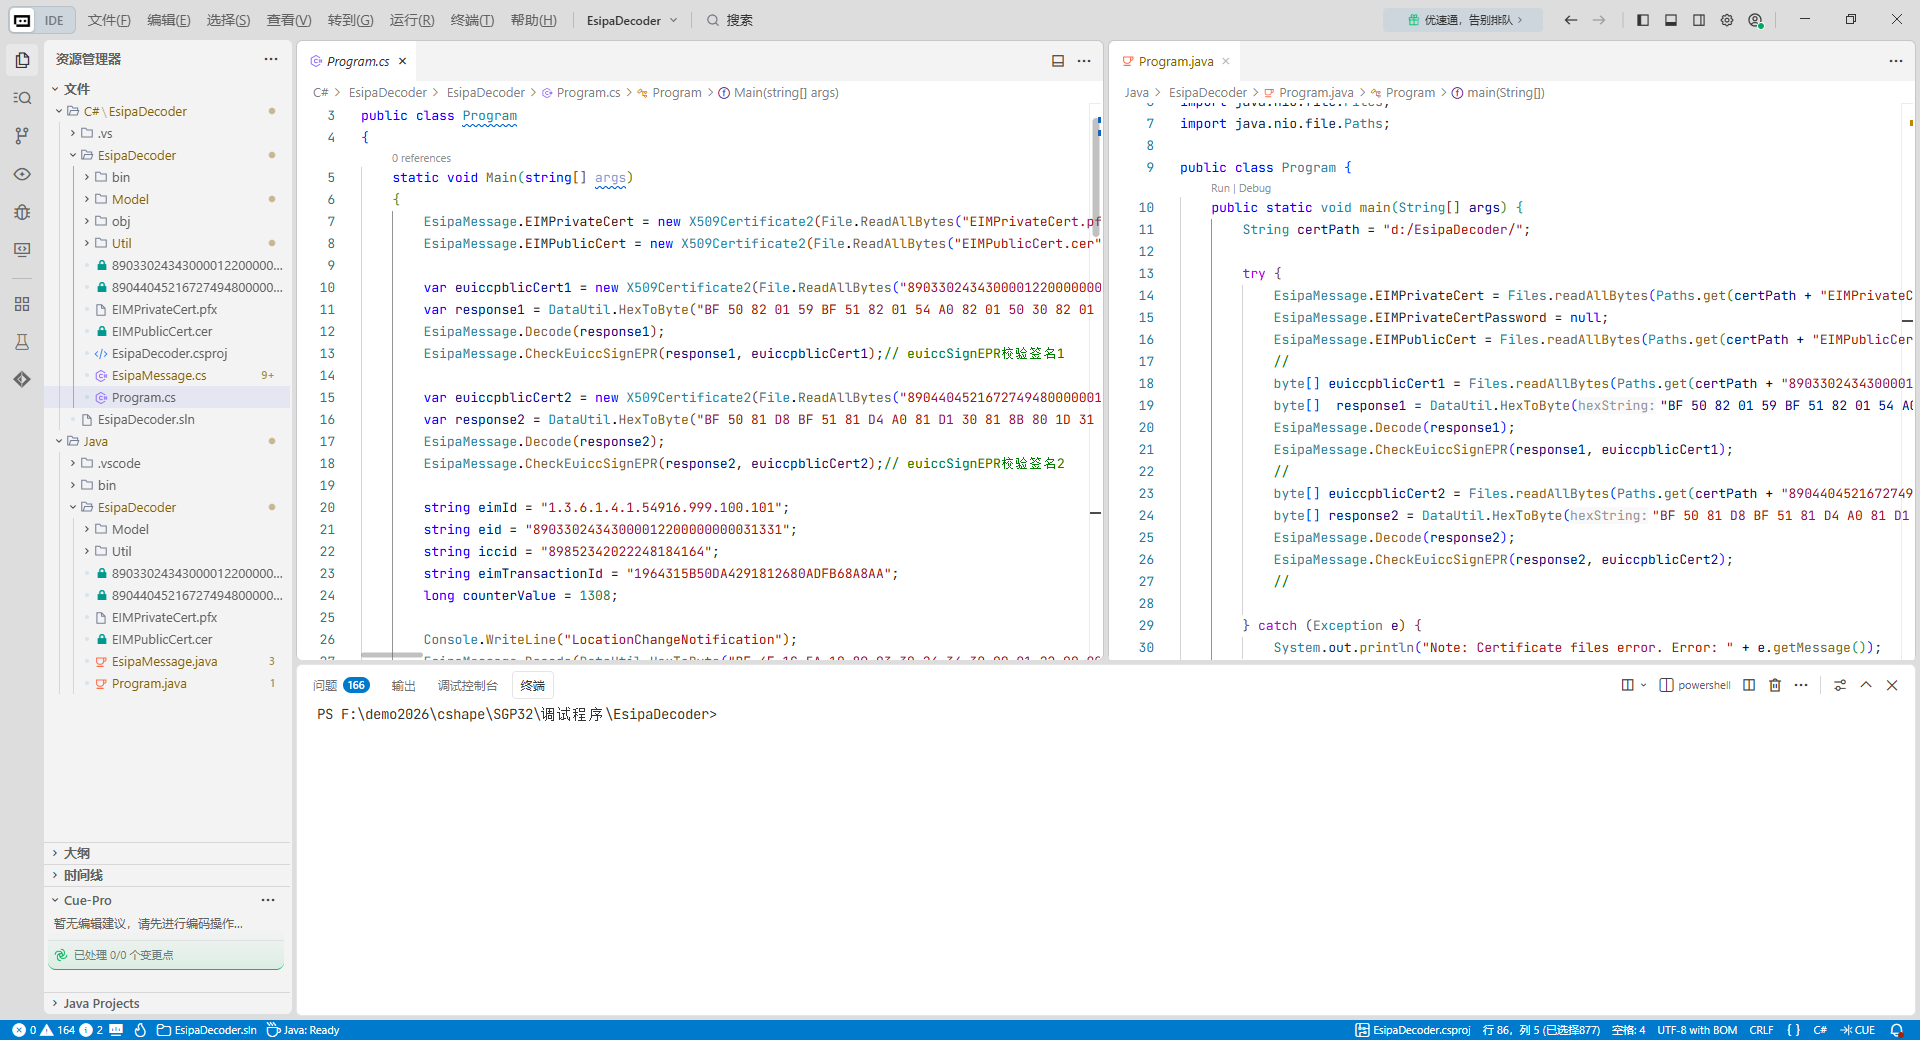The image size is (1920, 1040).
Task: Toggle the primary sidebar layout button
Action: click(1643, 20)
